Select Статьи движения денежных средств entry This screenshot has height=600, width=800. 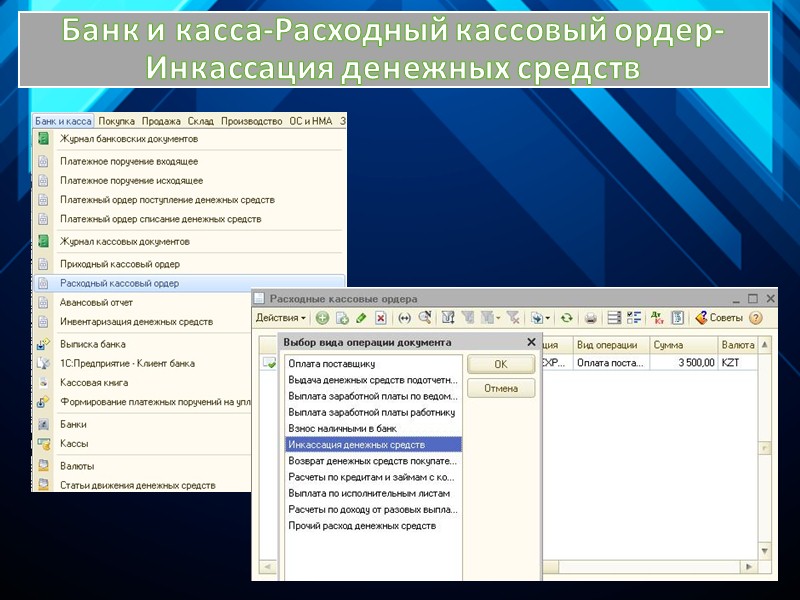coord(143,485)
